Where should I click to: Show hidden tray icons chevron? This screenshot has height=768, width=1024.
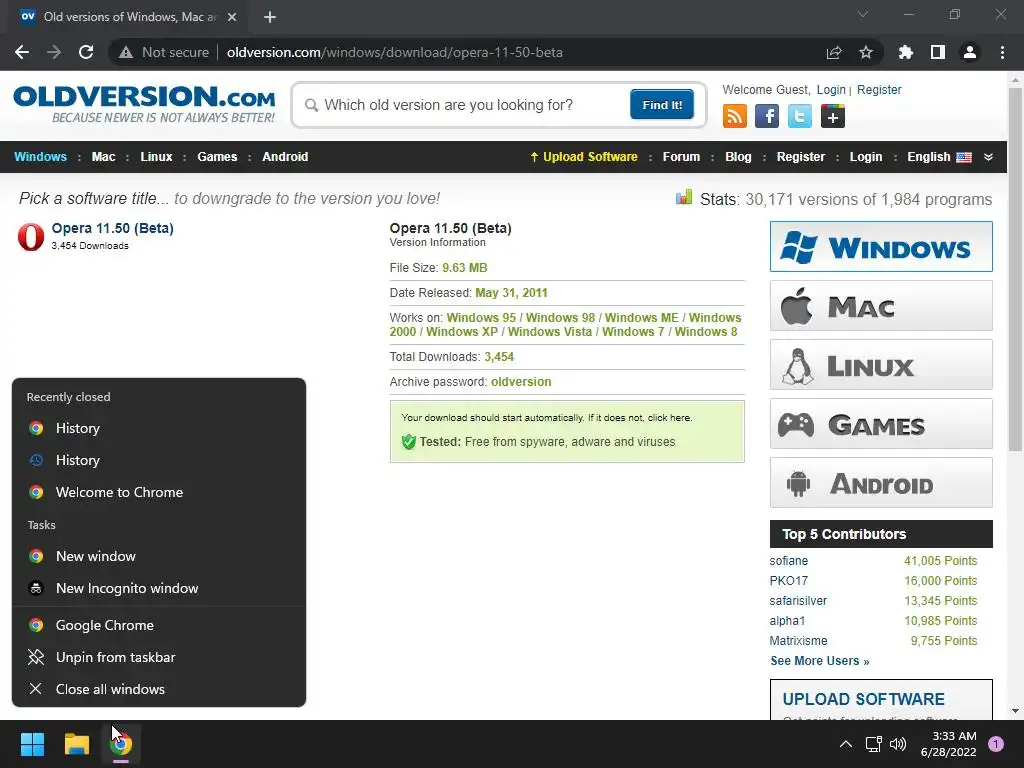click(x=846, y=744)
